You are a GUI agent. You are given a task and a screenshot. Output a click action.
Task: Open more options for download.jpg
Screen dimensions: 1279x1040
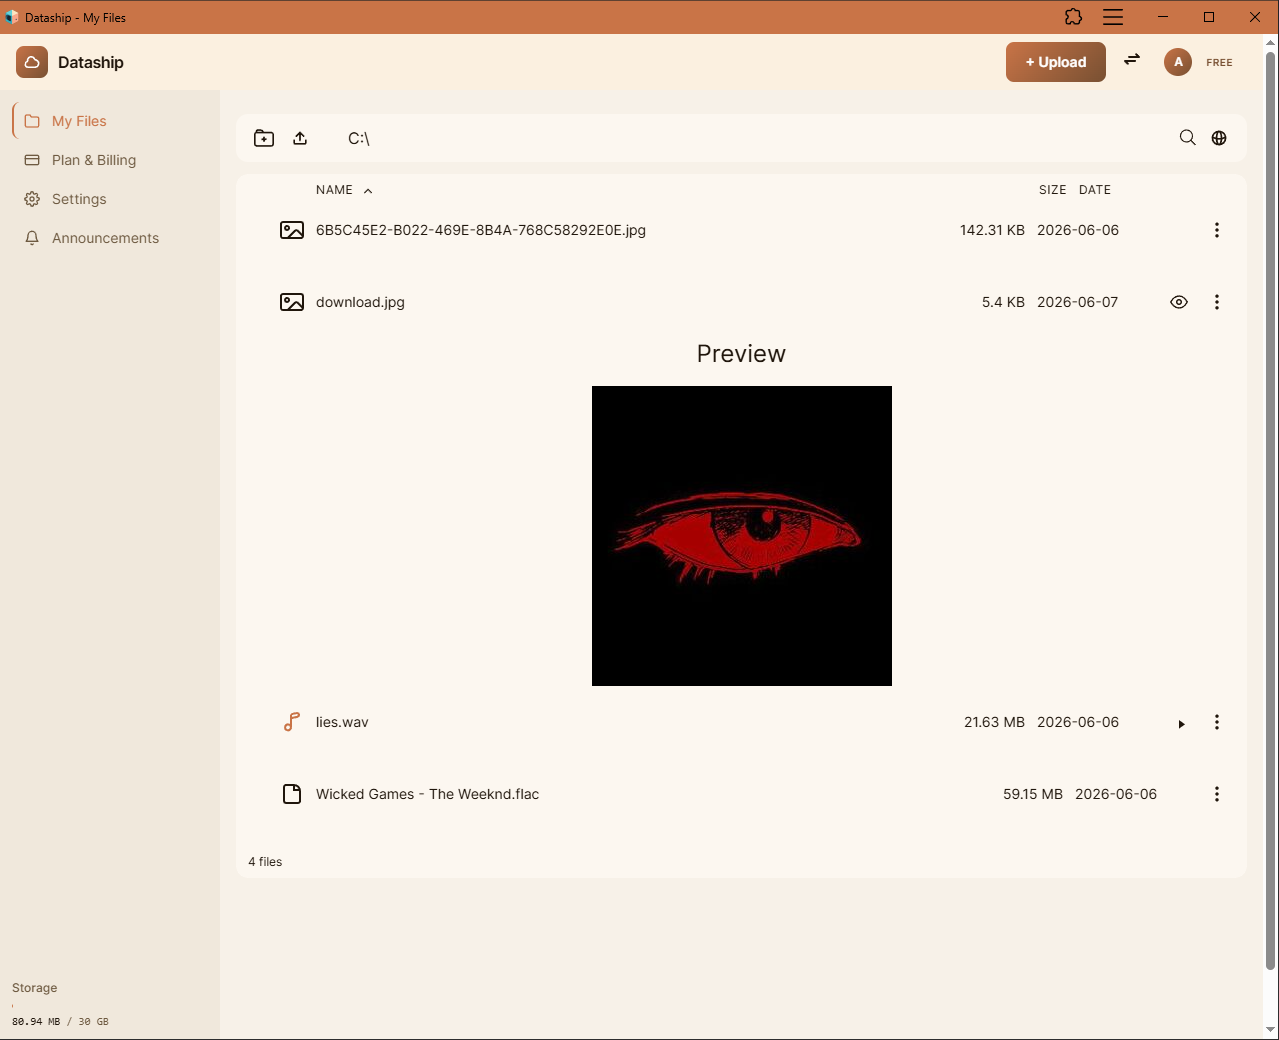click(x=1217, y=302)
